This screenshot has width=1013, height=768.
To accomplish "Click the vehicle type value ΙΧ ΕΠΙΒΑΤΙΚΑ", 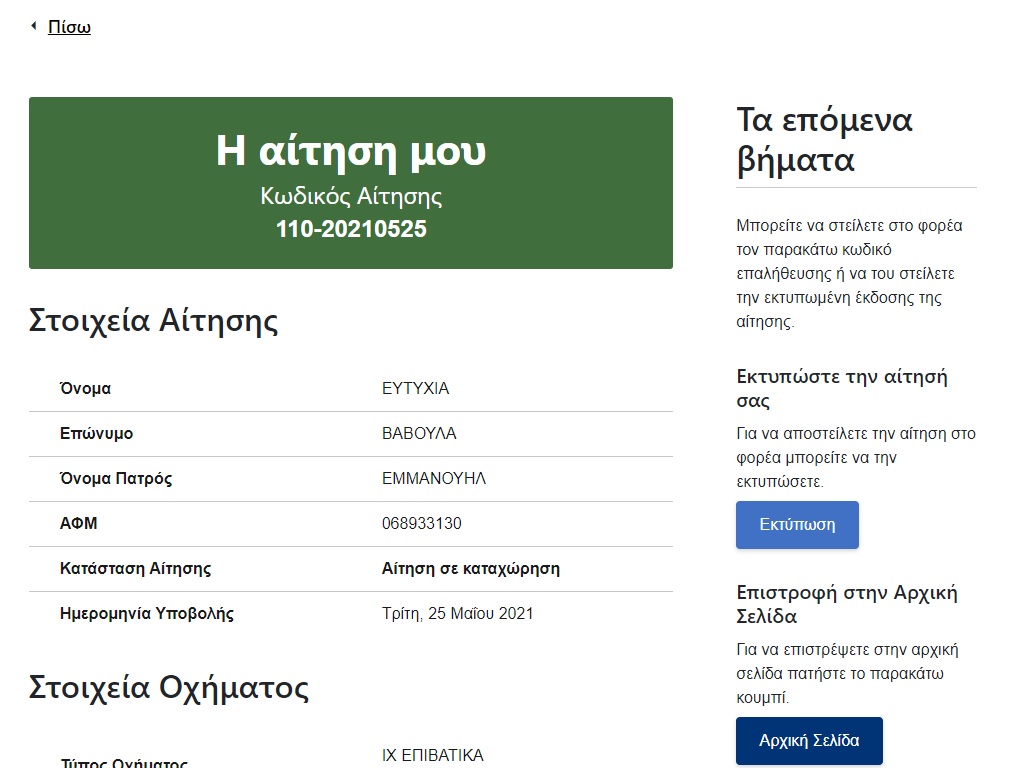I will pos(433,755).
